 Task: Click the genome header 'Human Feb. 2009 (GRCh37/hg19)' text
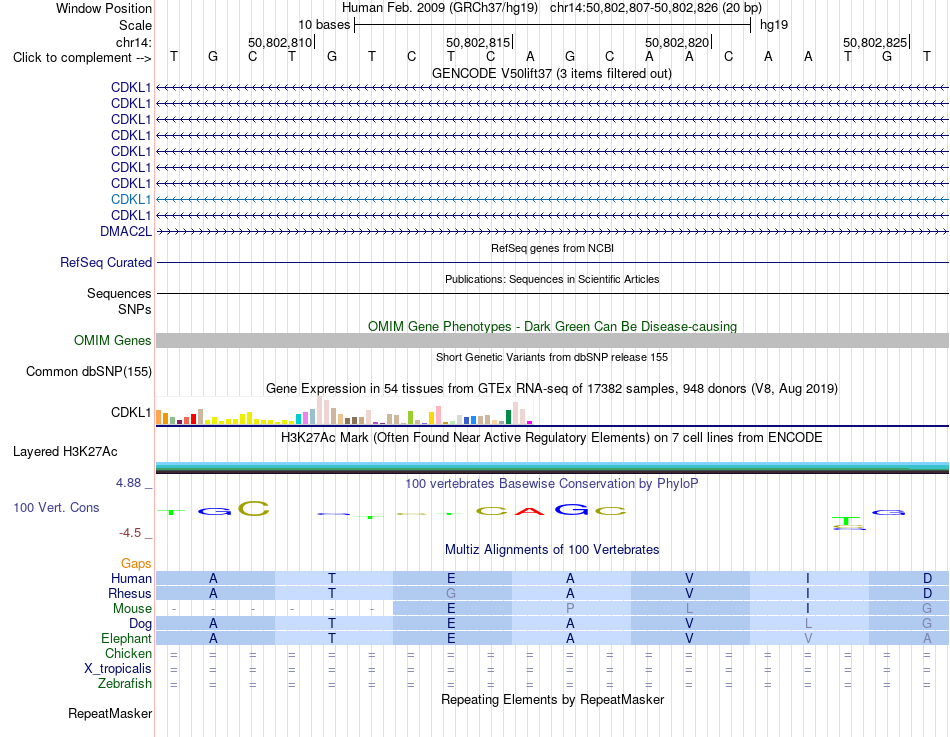(440, 8)
